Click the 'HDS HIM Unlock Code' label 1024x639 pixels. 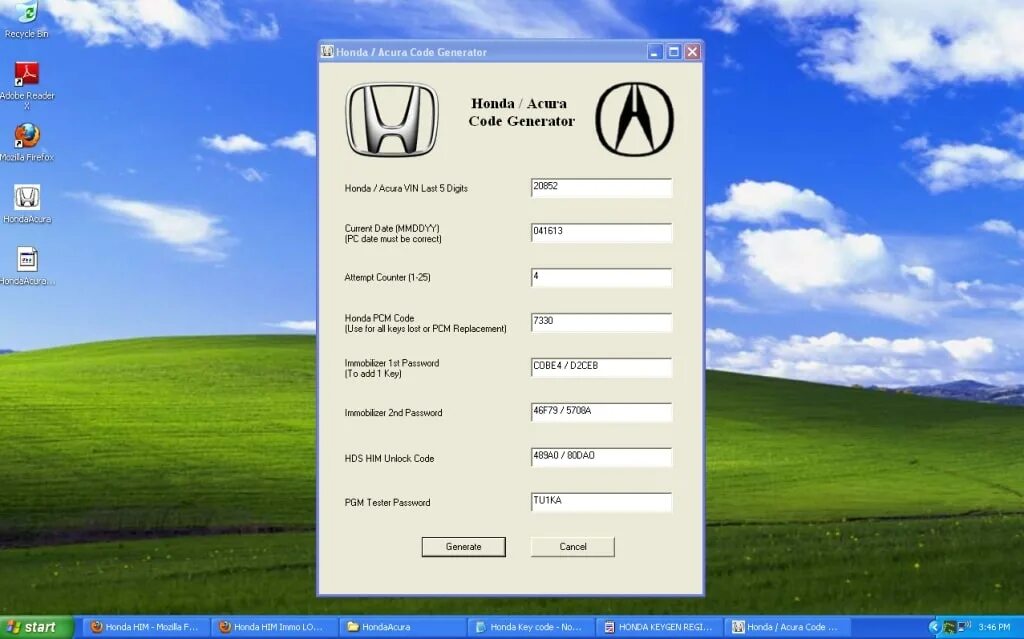[x=389, y=459]
